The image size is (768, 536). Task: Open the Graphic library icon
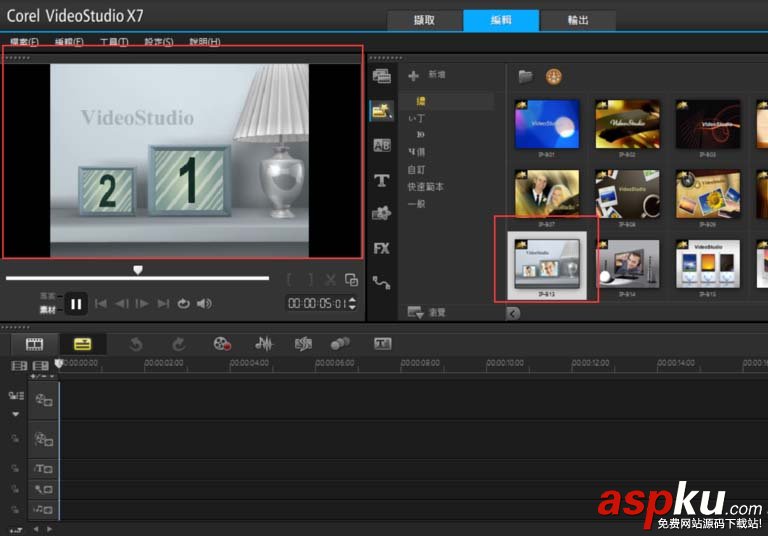click(x=382, y=213)
